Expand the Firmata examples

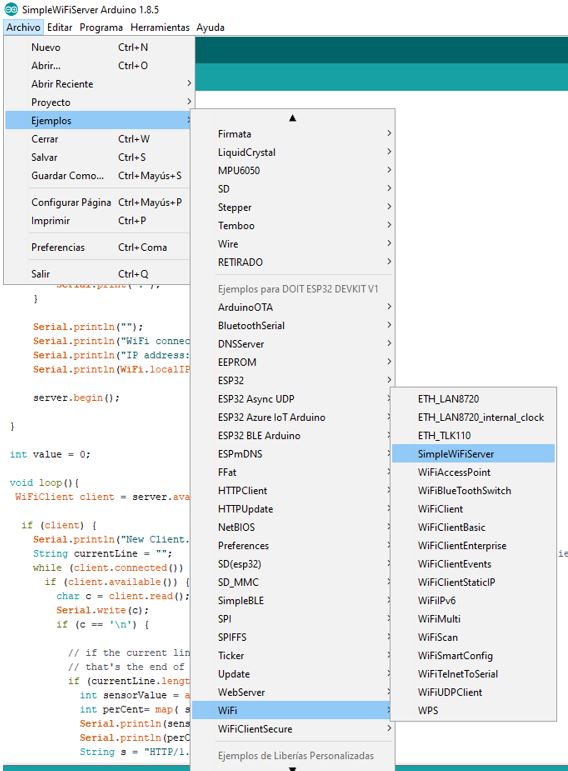[293, 134]
